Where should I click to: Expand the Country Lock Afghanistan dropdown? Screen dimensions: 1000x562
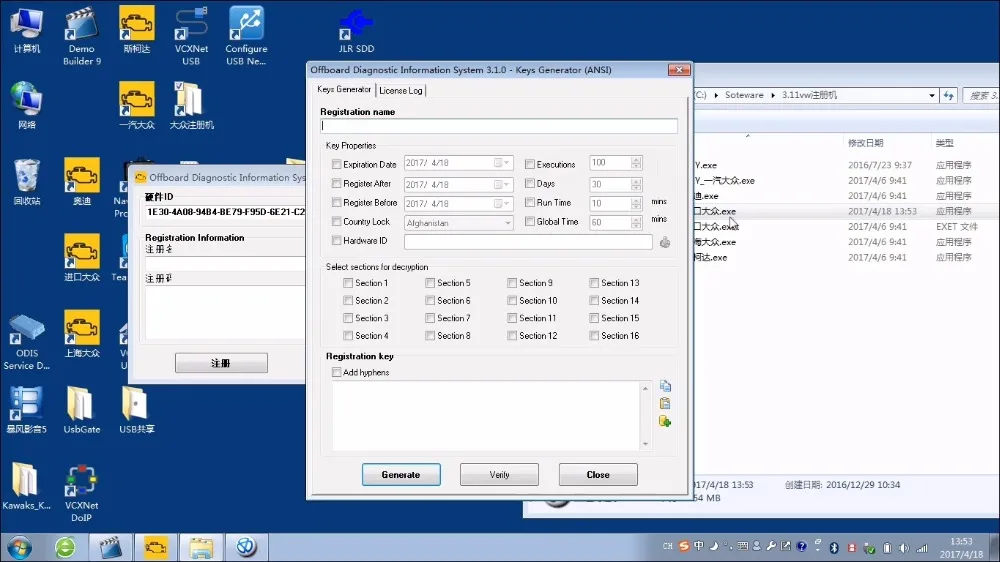coord(508,223)
